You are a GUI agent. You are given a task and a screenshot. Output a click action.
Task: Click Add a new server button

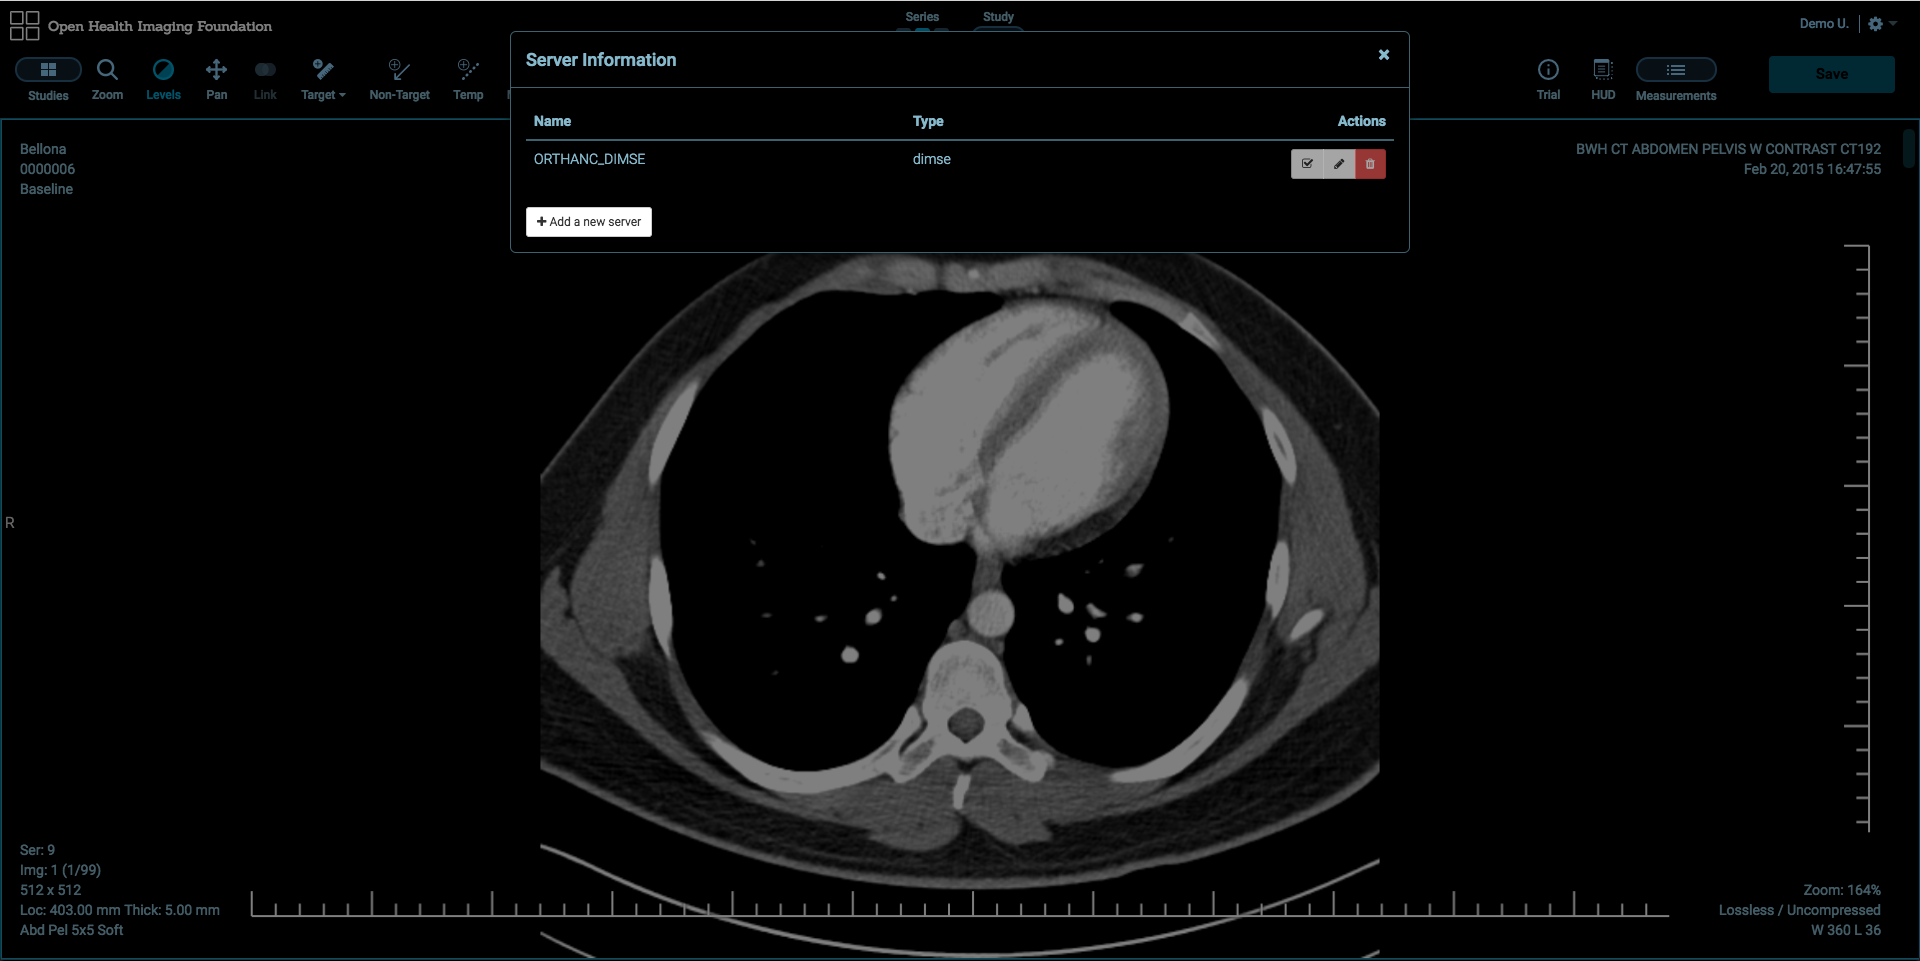[589, 222]
